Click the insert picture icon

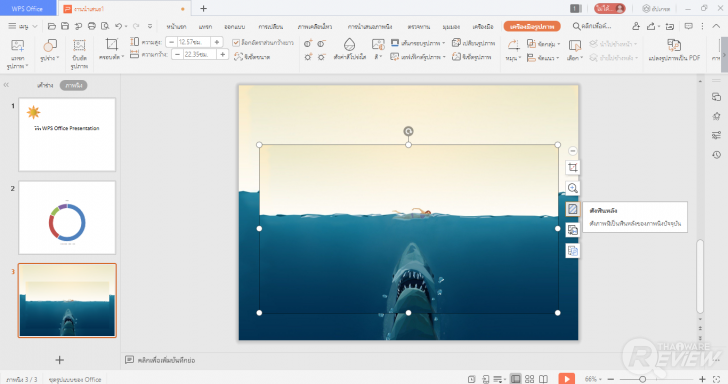(18, 46)
